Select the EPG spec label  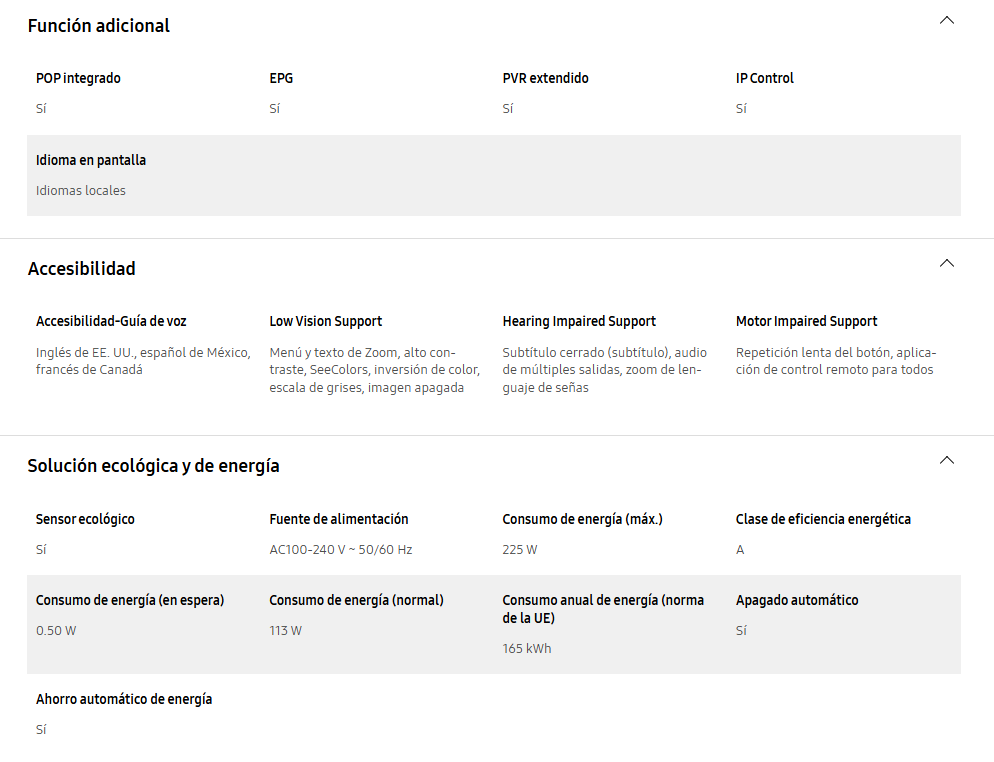[281, 78]
